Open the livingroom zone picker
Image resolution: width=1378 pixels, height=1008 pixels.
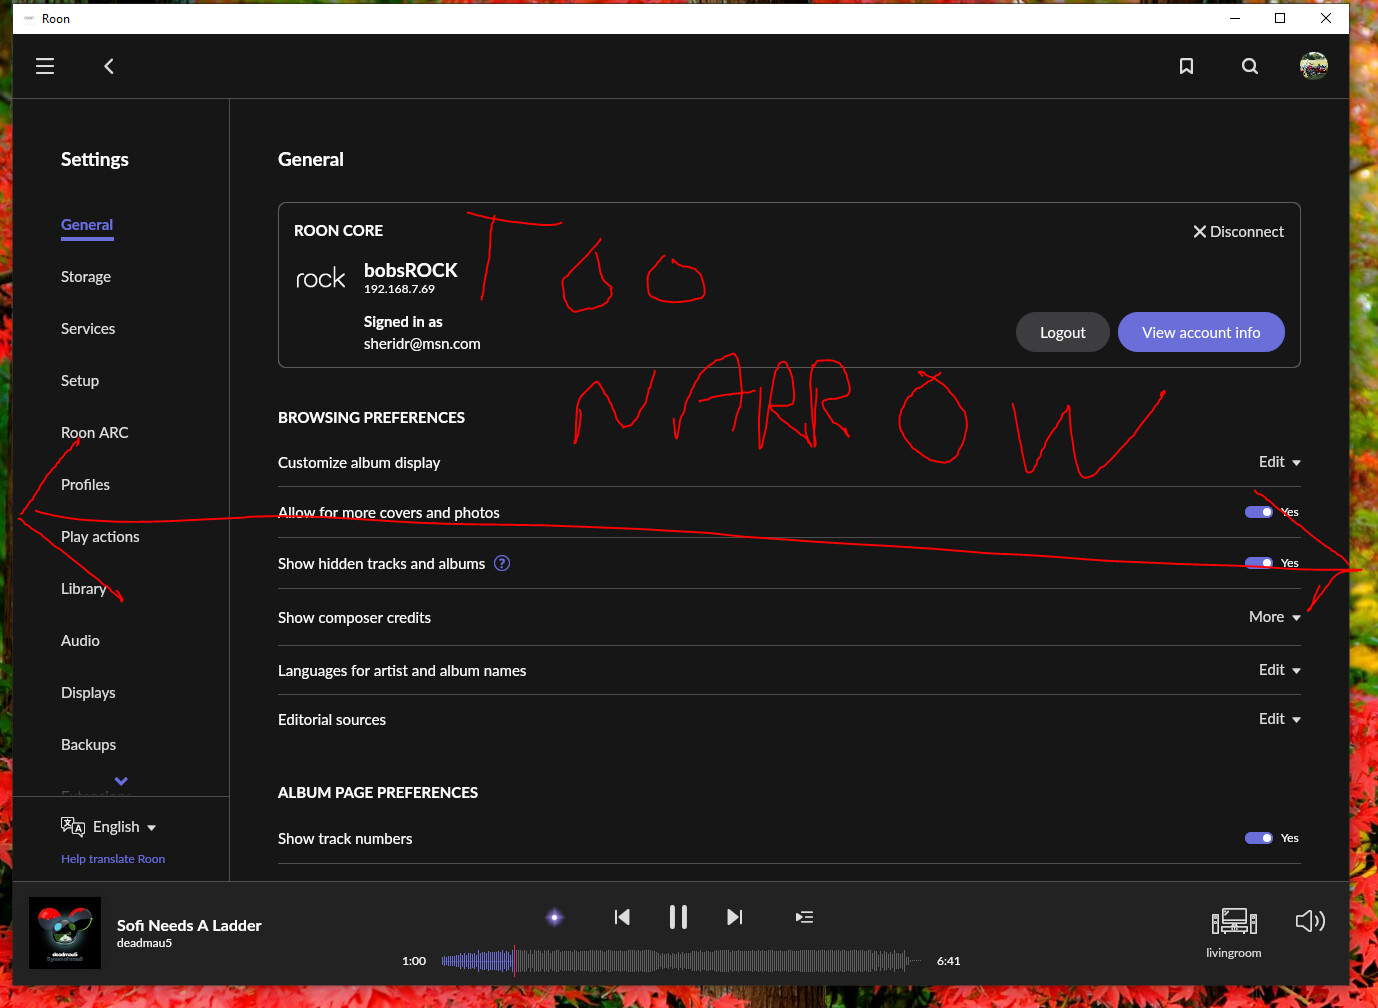click(x=1234, y=933)
